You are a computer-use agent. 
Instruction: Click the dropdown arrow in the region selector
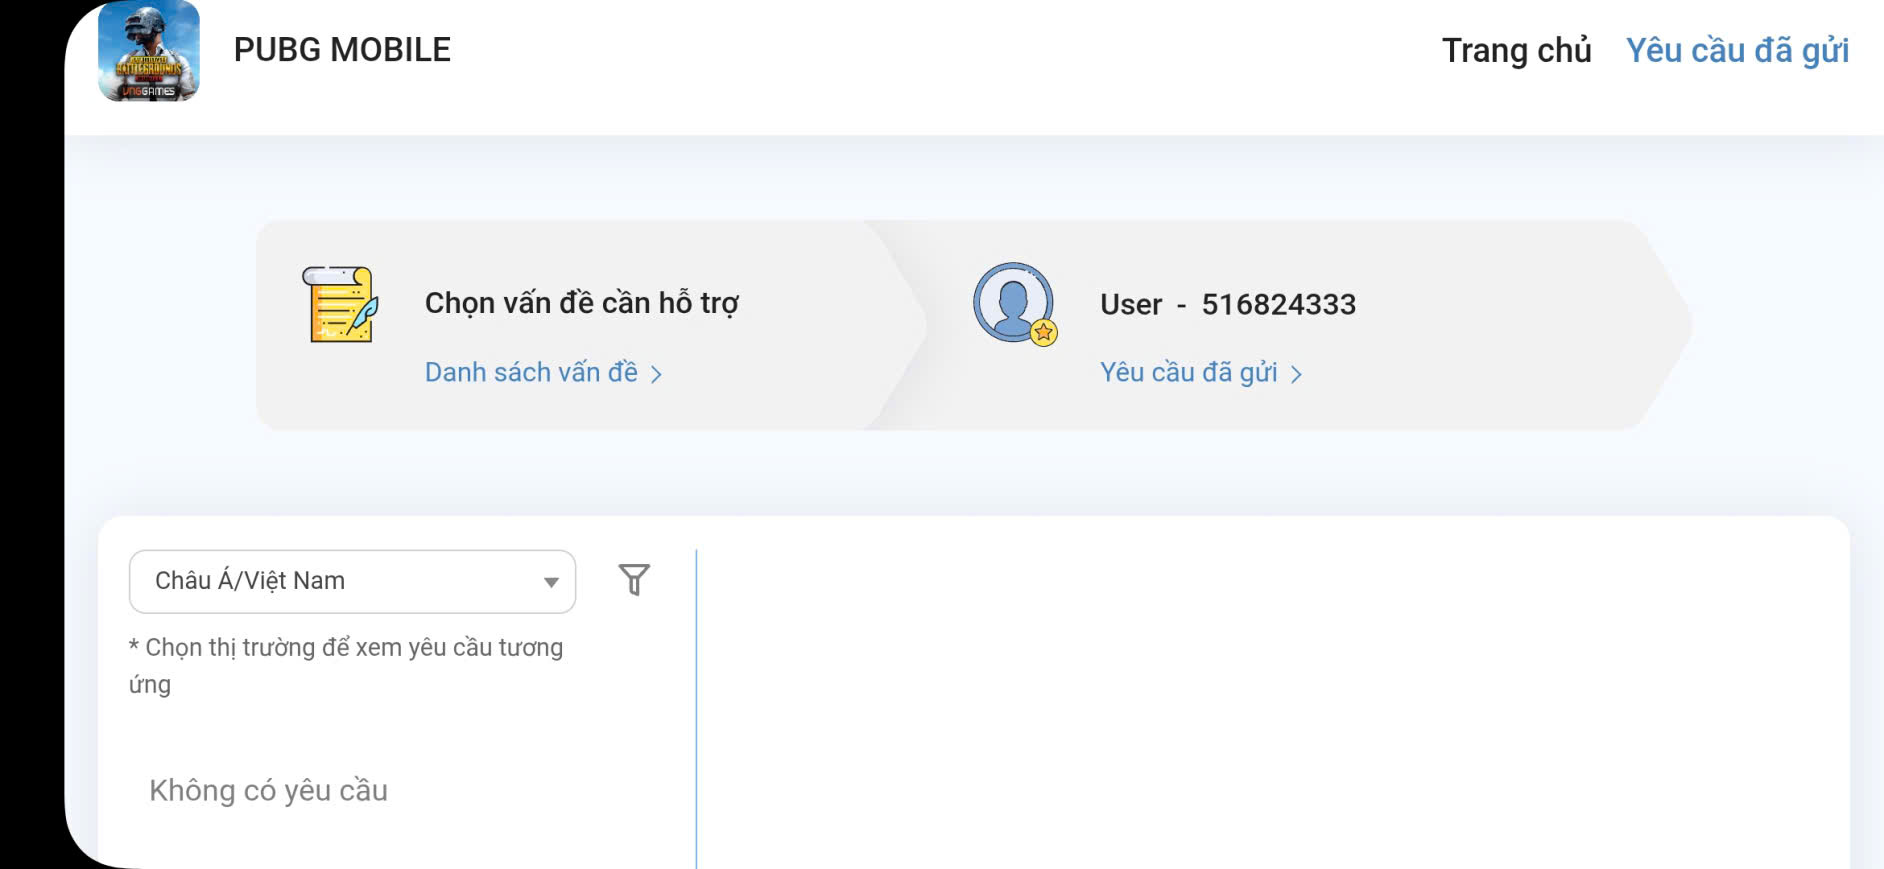[550, 582]
